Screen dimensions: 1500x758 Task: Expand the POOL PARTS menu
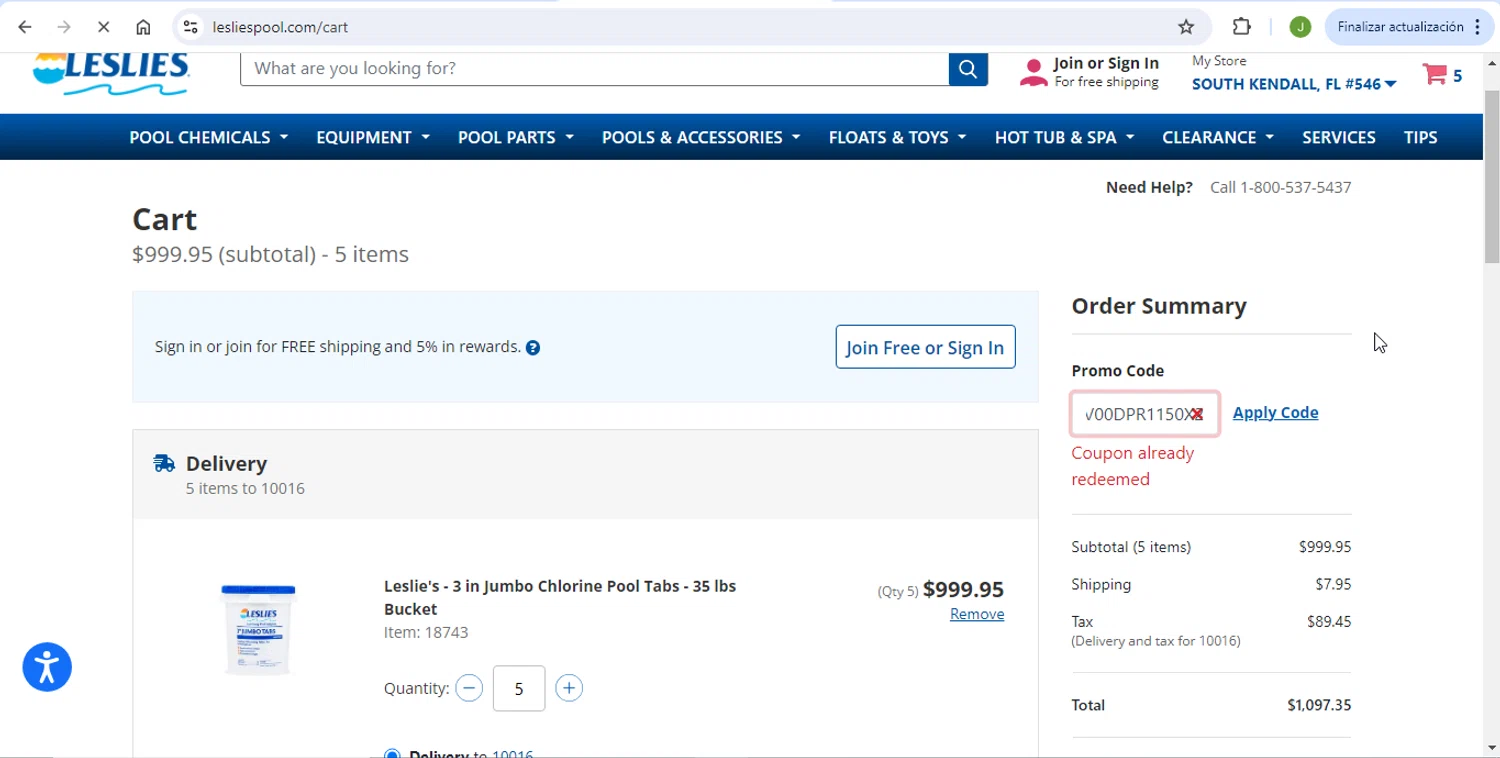(x=516, y=137)
